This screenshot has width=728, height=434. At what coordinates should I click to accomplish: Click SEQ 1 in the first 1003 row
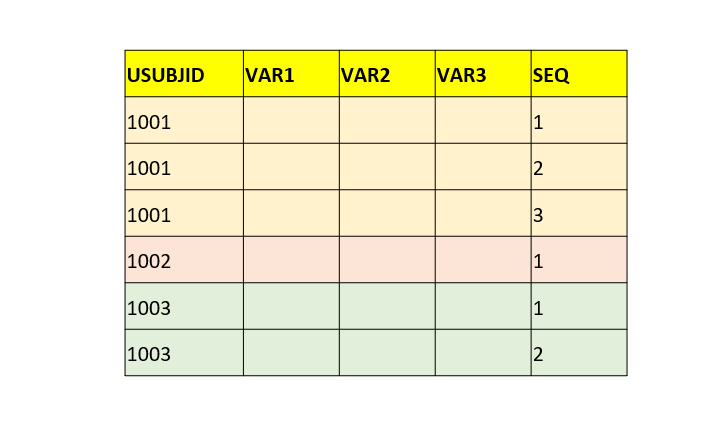pyautogui.click(x=579, y=307)
